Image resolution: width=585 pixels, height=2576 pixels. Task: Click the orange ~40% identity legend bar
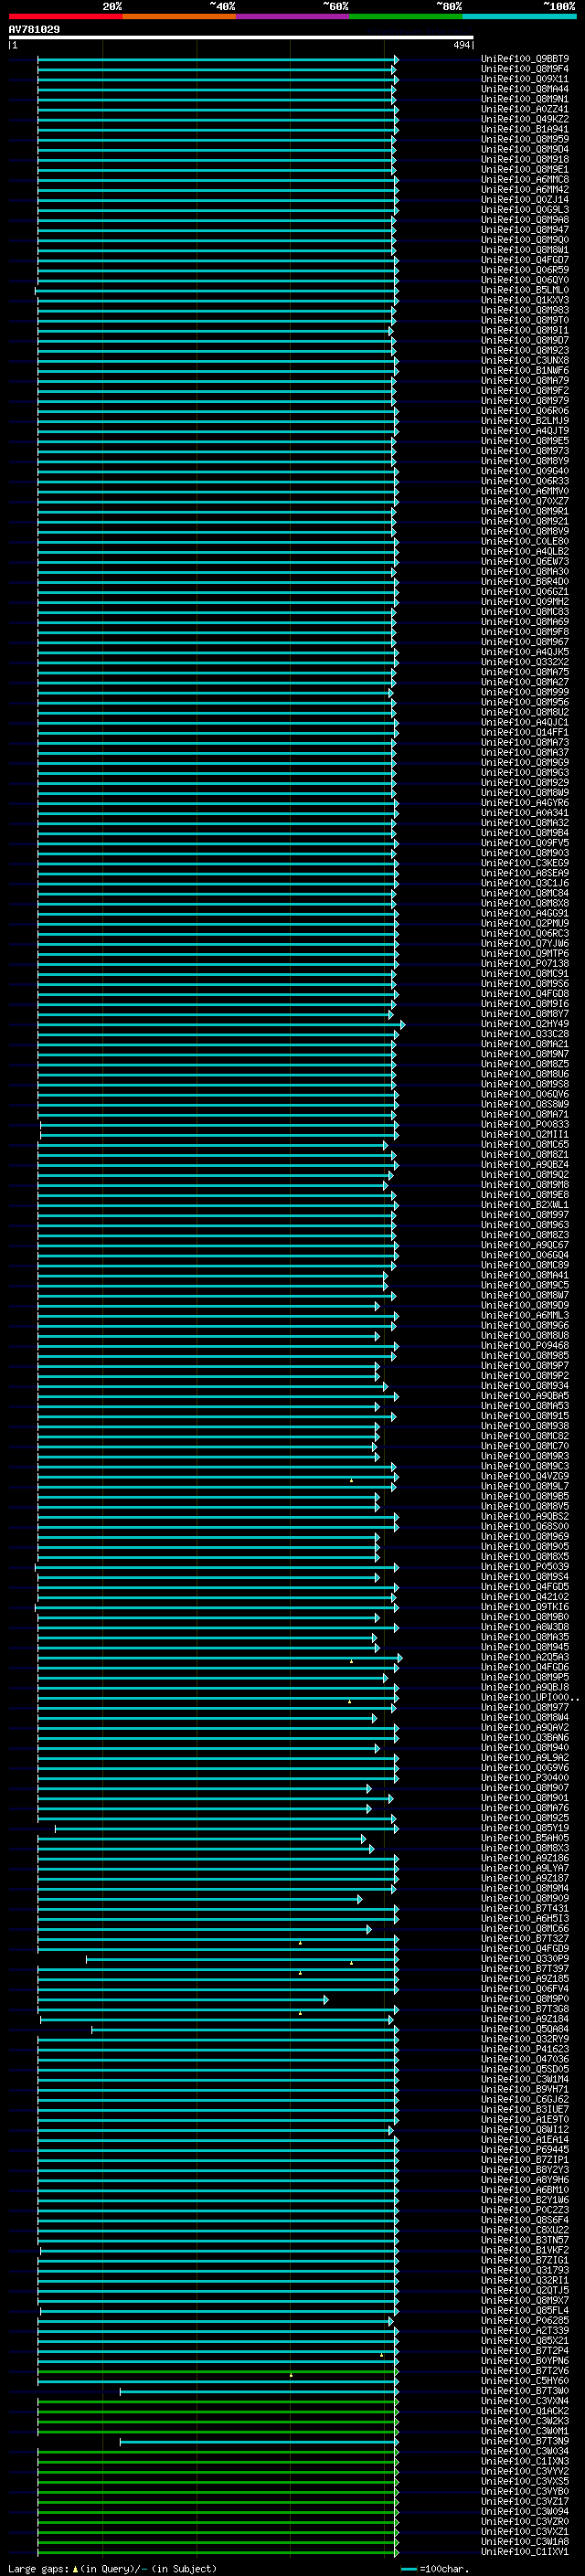pyautogui.click(x=179, y=16)
